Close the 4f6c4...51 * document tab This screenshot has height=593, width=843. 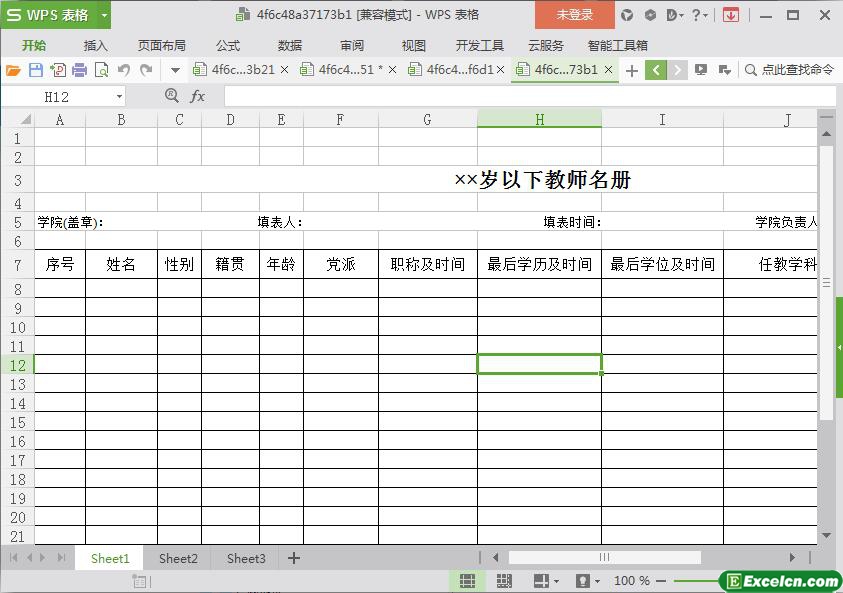click(392, 70)
